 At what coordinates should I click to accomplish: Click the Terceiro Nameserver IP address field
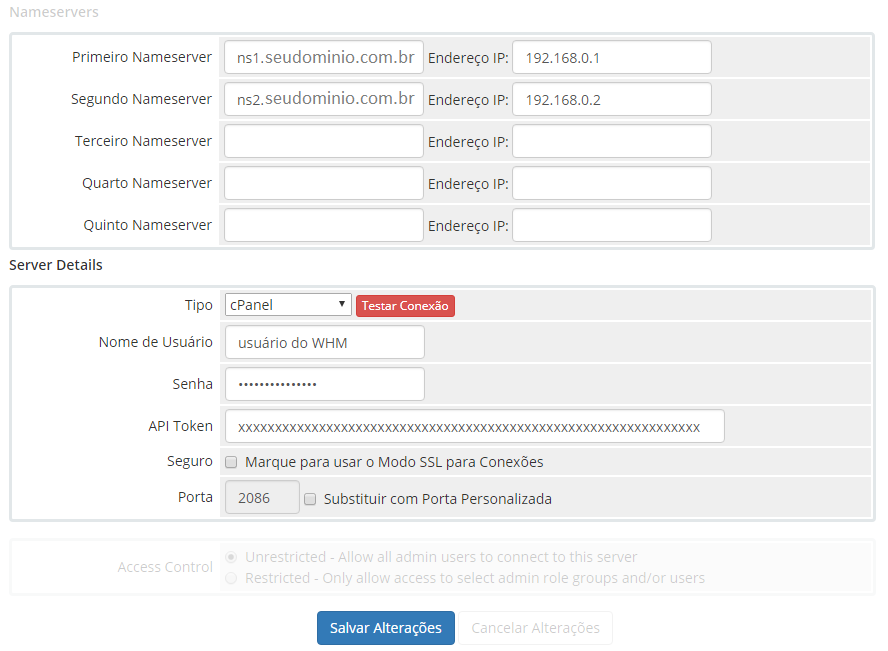(612, 141)
